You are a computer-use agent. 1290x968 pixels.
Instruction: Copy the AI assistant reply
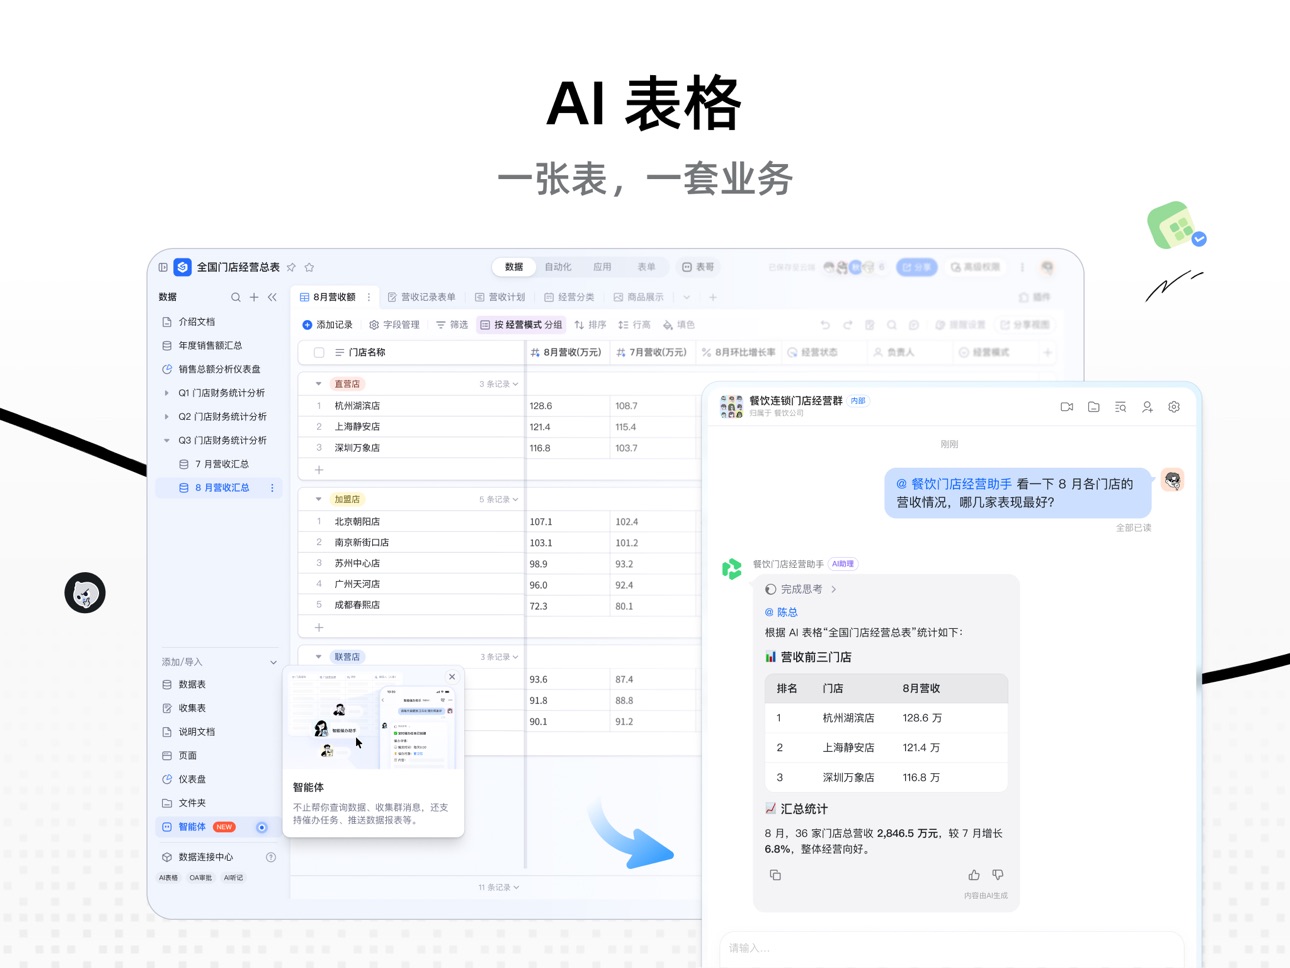coord(775,875)
